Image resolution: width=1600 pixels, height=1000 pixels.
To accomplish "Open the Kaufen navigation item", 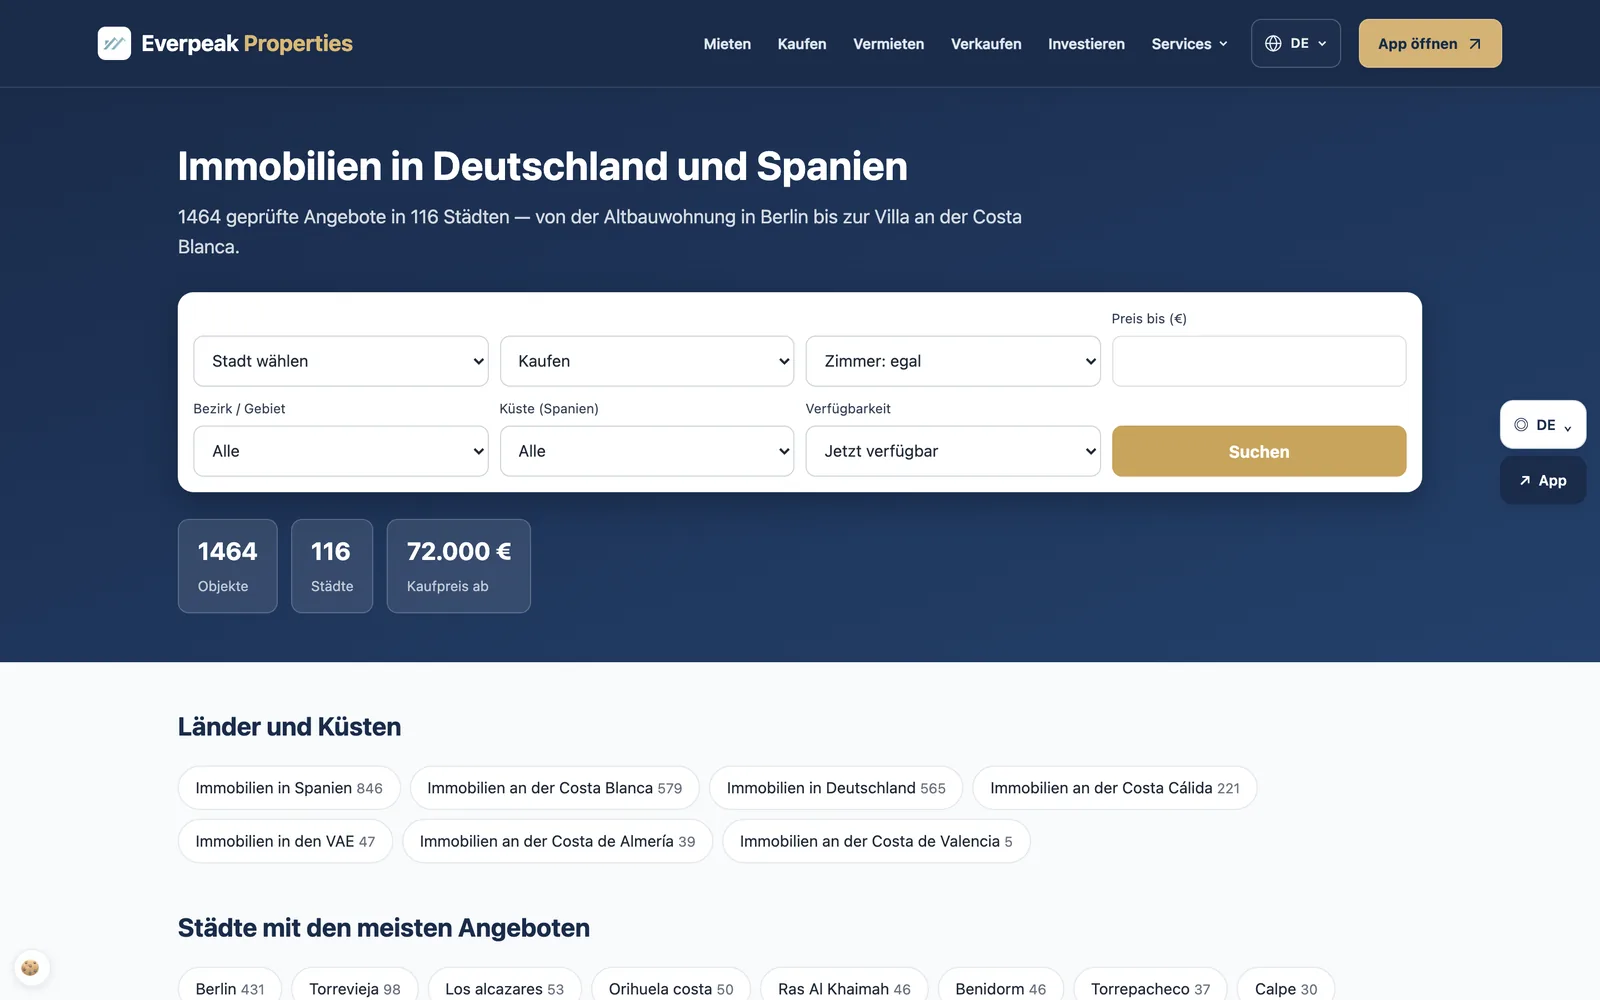I will (x=802, y=44).
